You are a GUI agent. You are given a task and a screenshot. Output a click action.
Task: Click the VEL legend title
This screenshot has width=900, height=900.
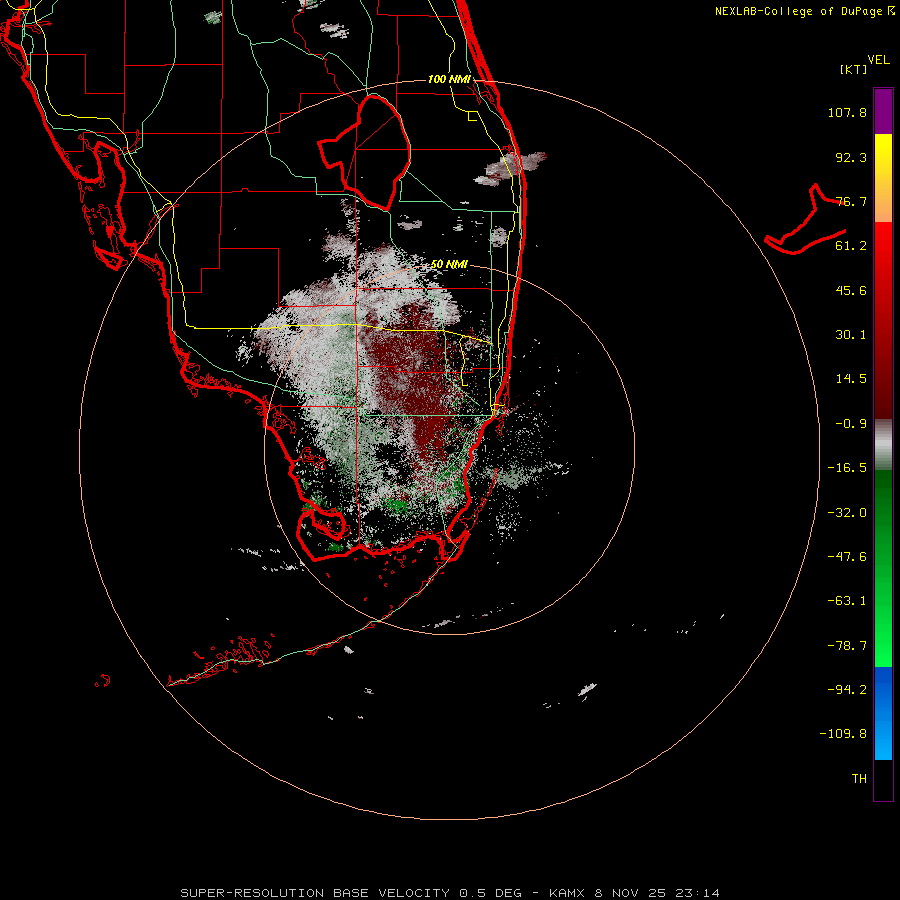pyautogui.click(x=878, y=59)
